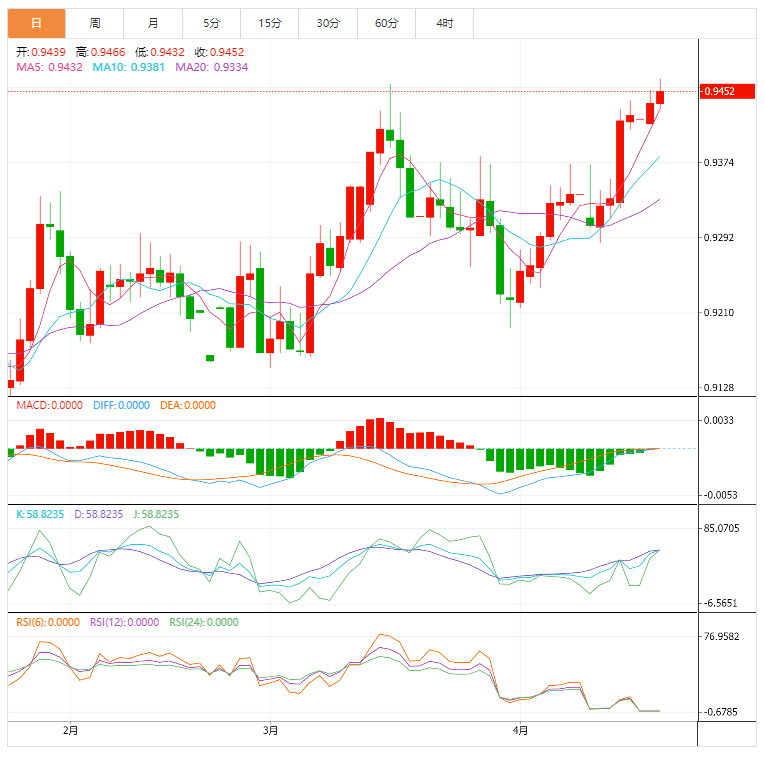The height and width of the screenshot is (757, 765).
Task: Open the 月 (monthly) timeframe tab
Action: [x=152, y=23]
